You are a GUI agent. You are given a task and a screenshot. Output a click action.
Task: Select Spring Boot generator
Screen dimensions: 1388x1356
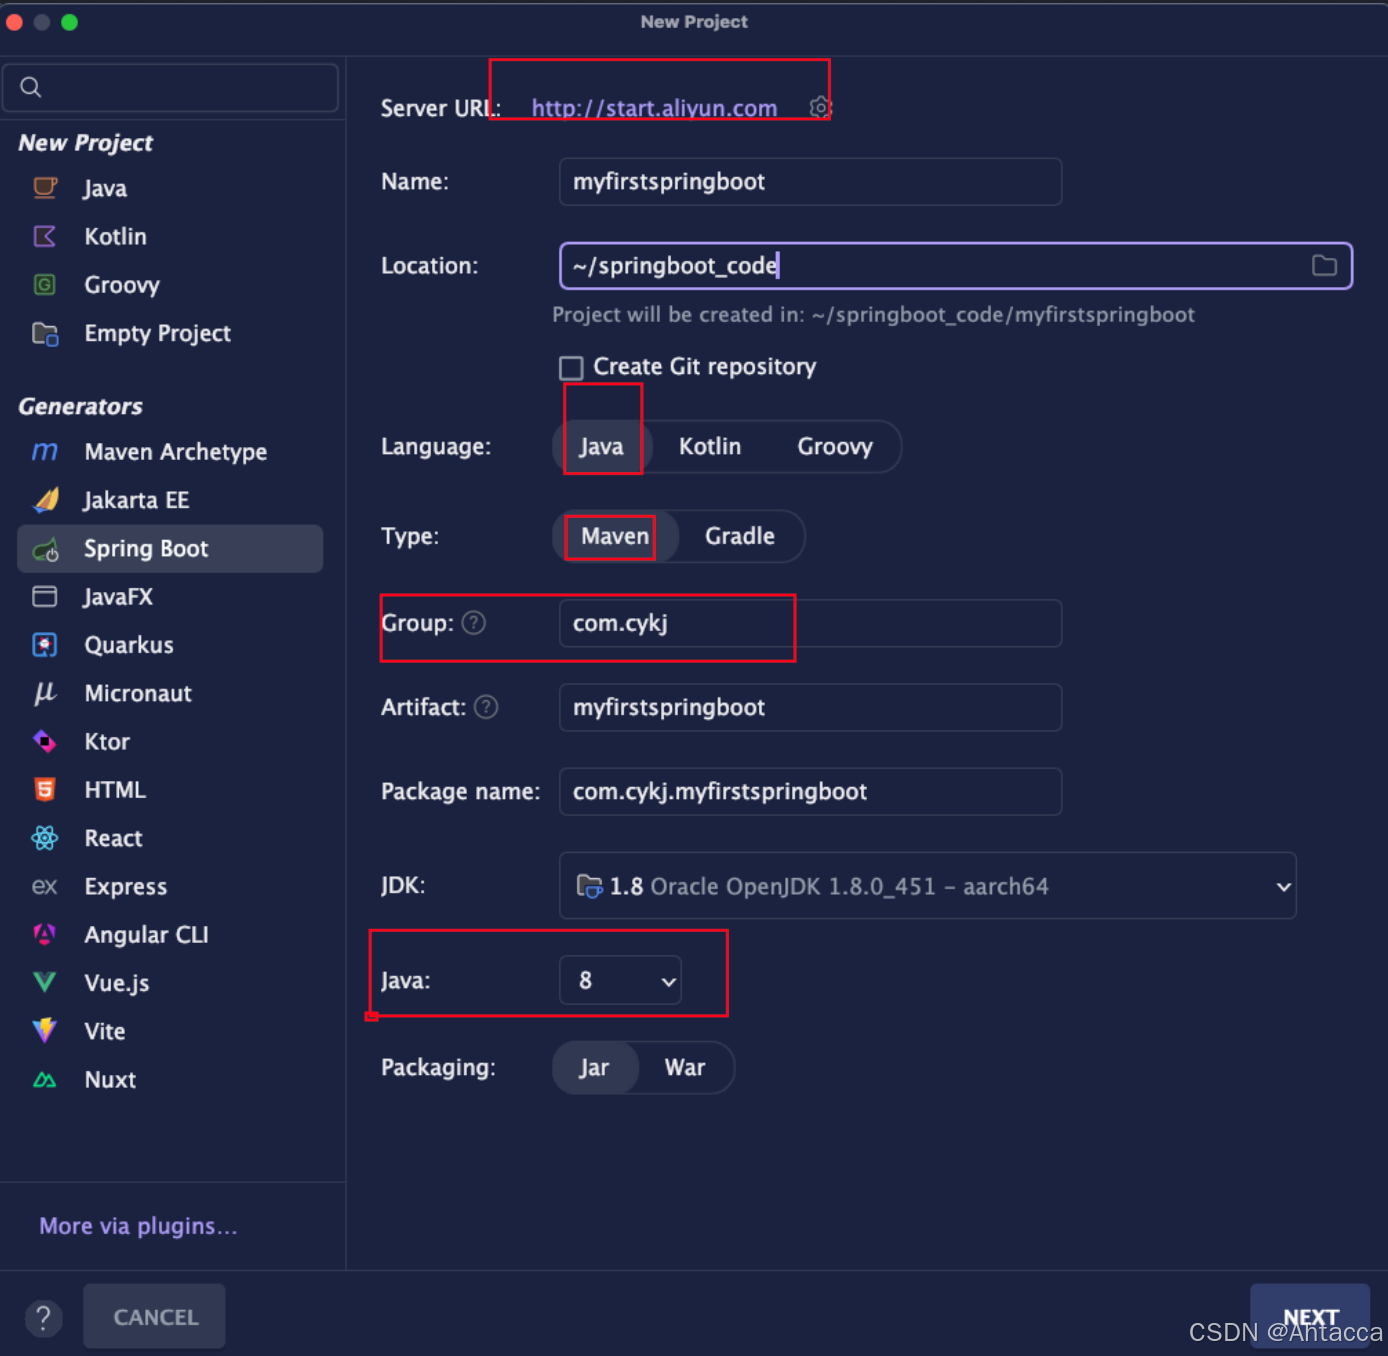pos(170,548)
